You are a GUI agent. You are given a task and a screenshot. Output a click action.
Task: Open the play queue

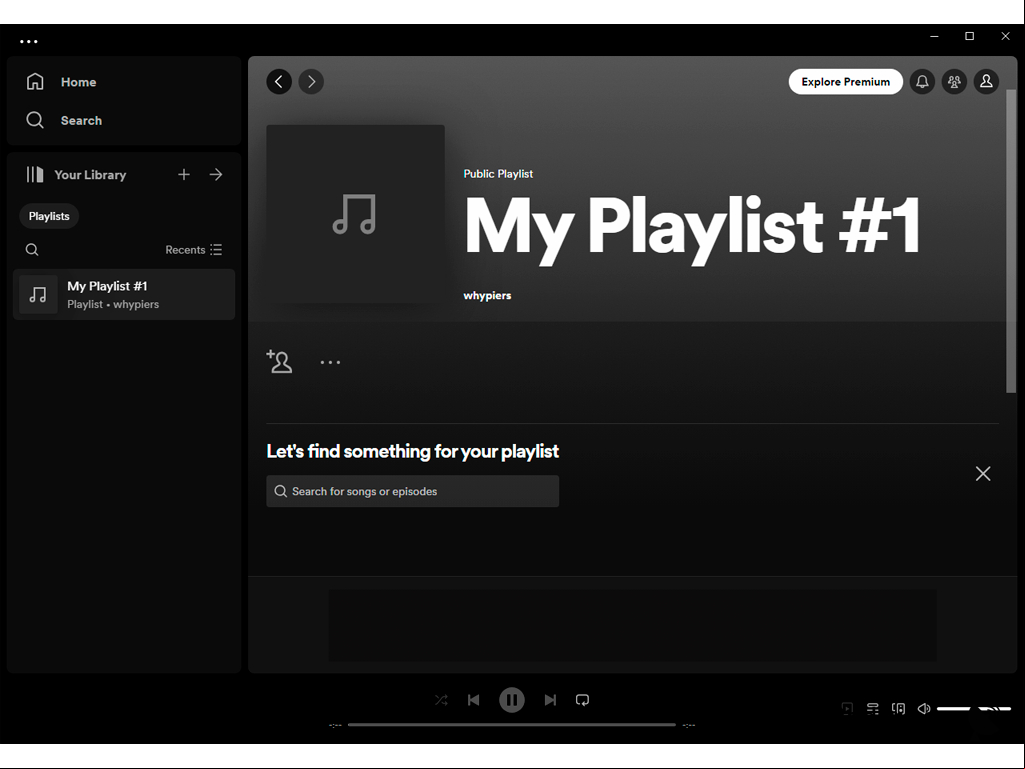pyautogui.click(x=873, y=708)
